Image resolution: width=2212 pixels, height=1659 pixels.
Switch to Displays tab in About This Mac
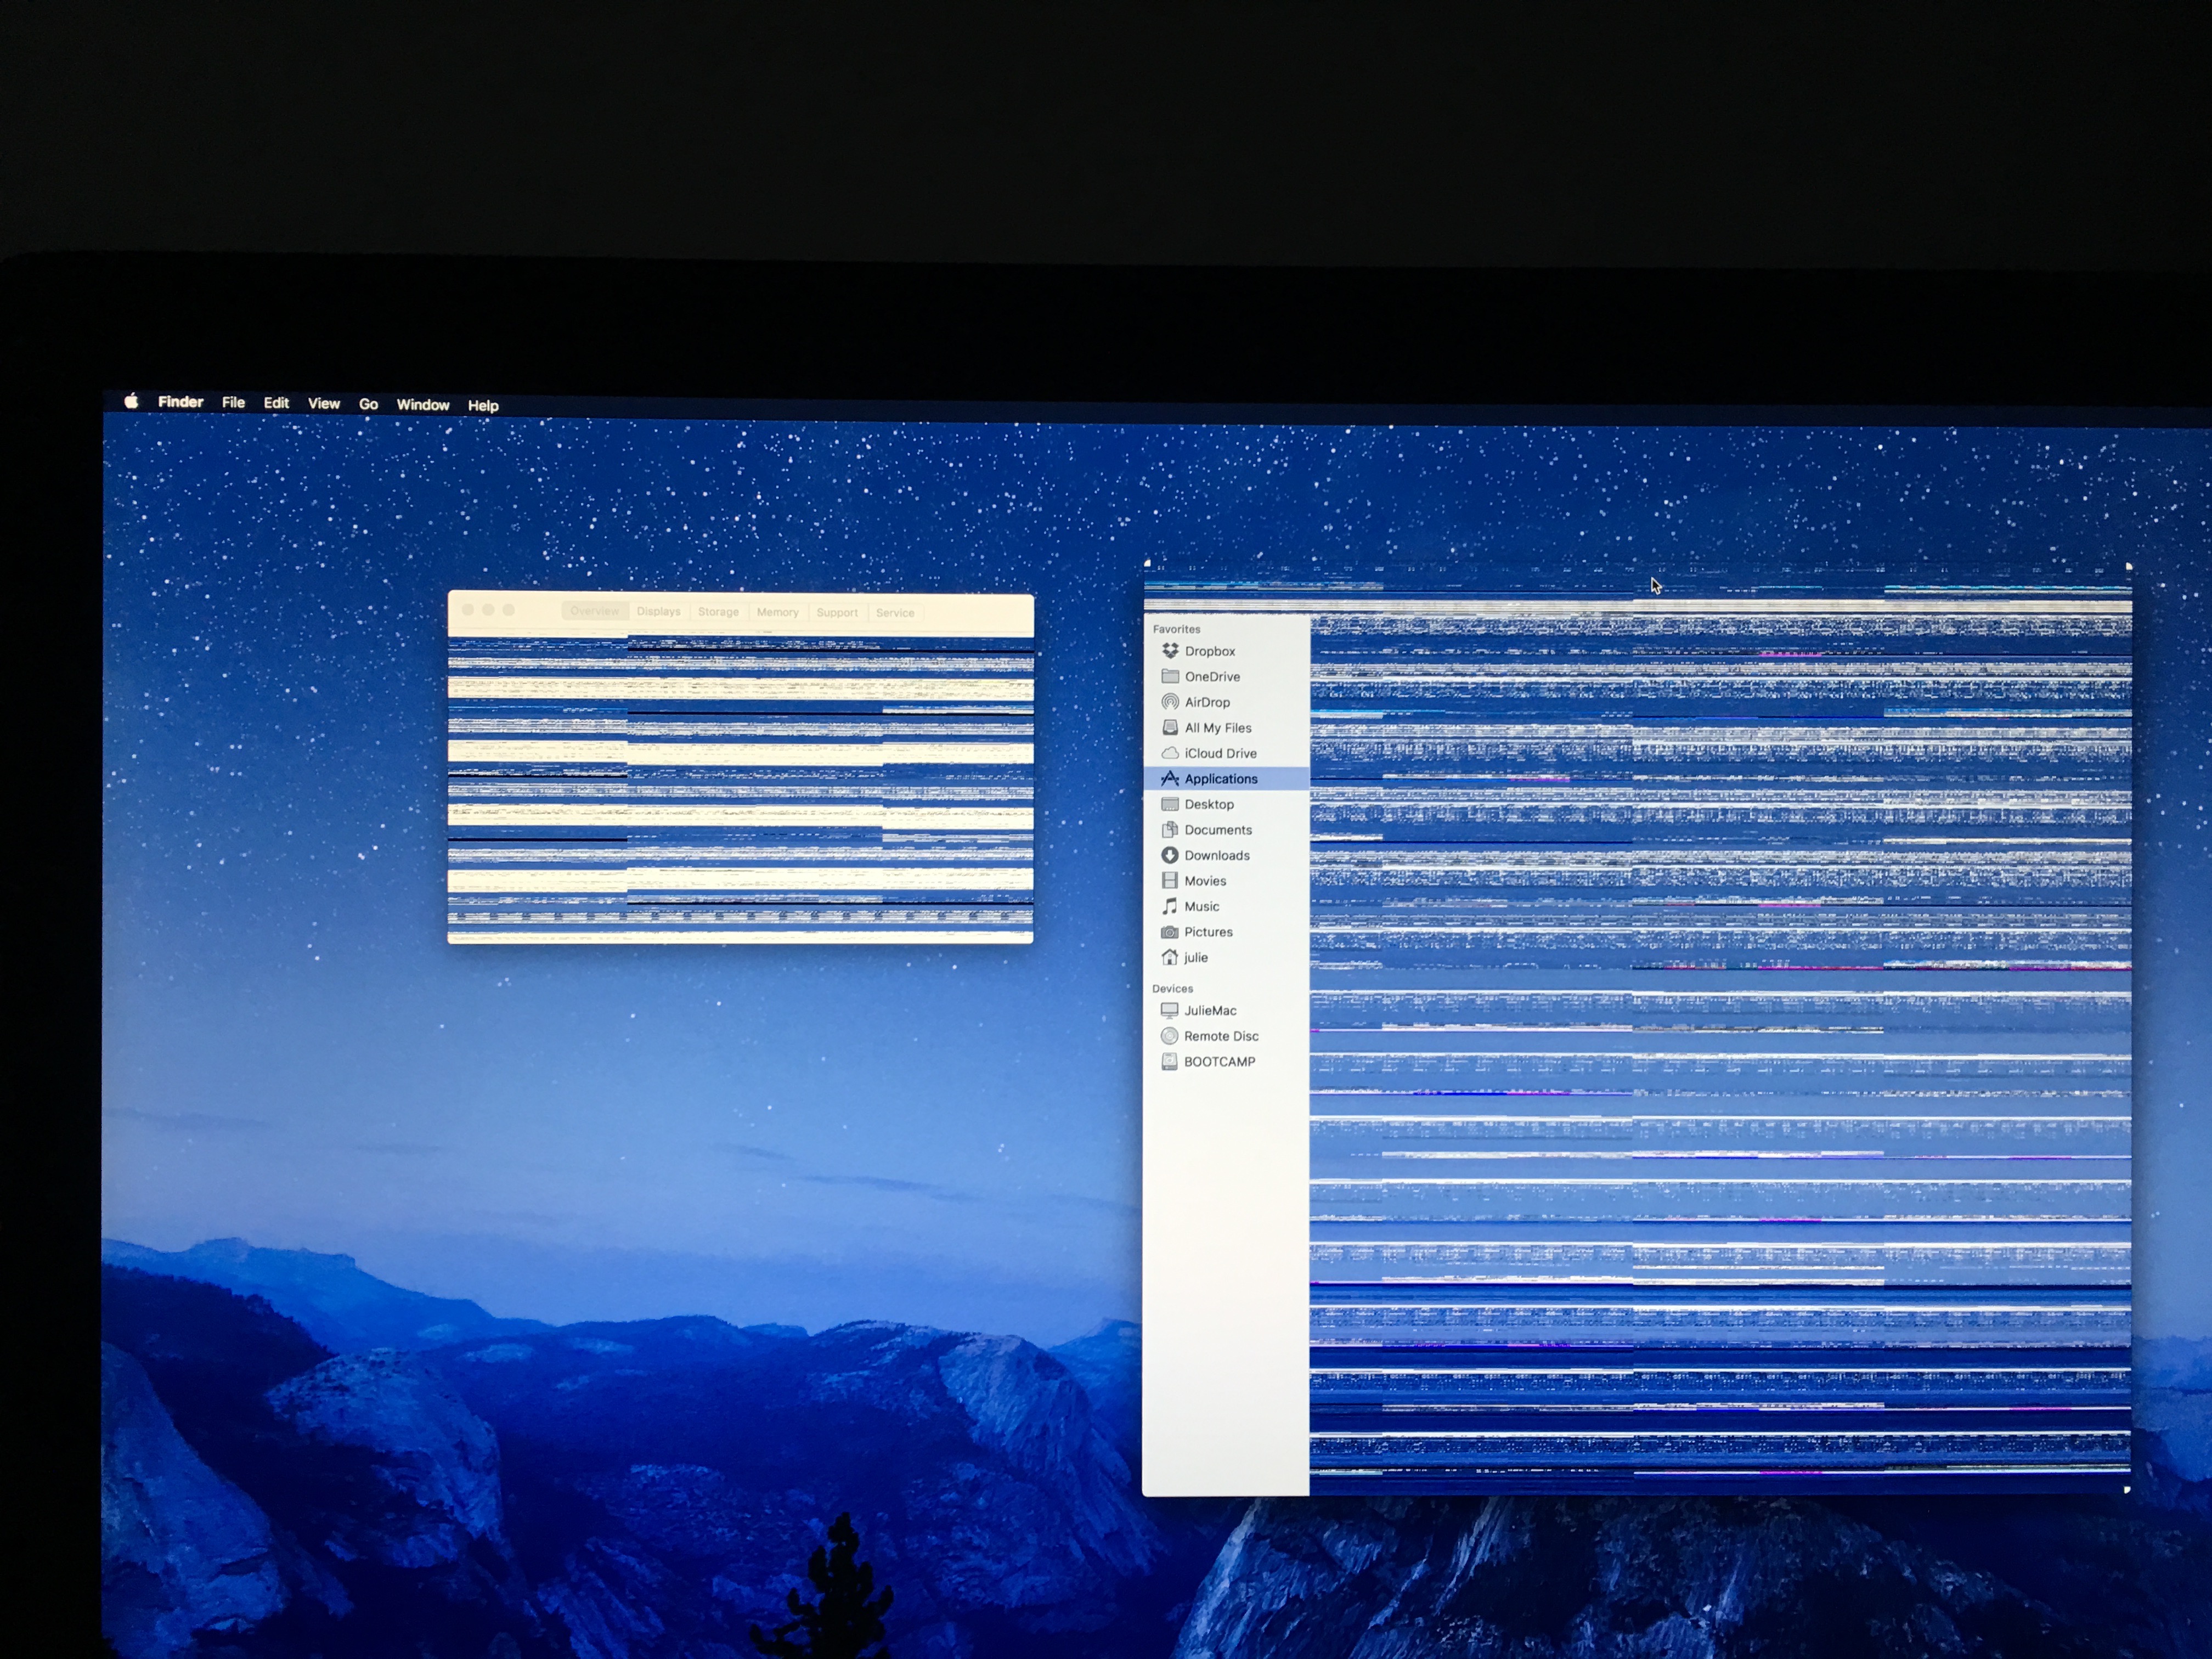pyautogui.click(x=658, y=611)
